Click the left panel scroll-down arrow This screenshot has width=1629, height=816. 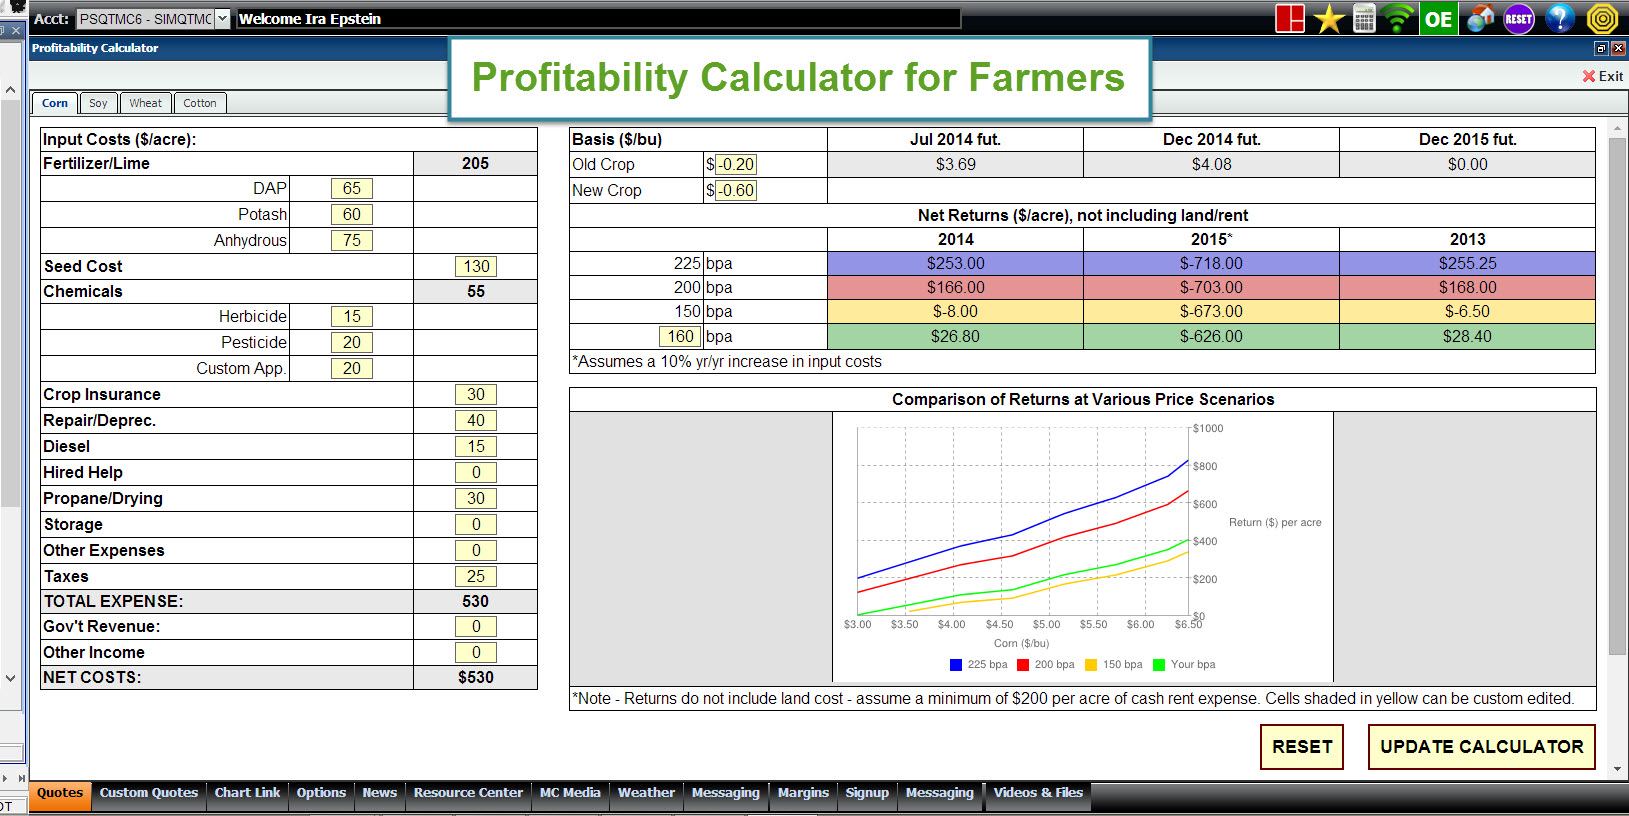(x=10, y=677)
